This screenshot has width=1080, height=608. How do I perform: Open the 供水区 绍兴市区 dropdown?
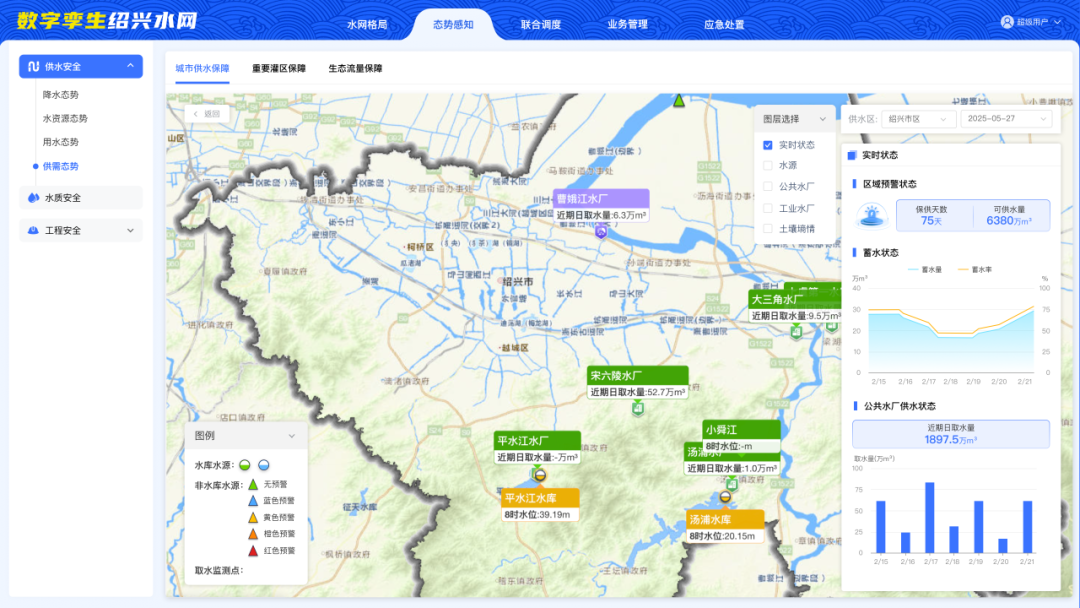point(917,119)
